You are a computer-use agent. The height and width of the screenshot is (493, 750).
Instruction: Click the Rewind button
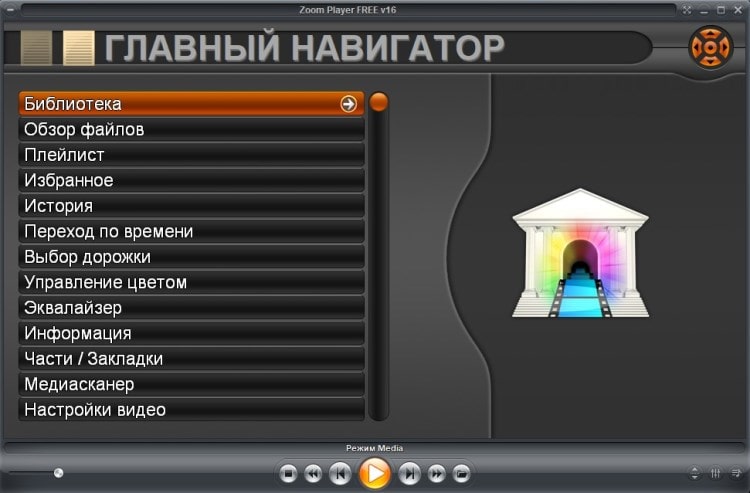pos(313,474)
